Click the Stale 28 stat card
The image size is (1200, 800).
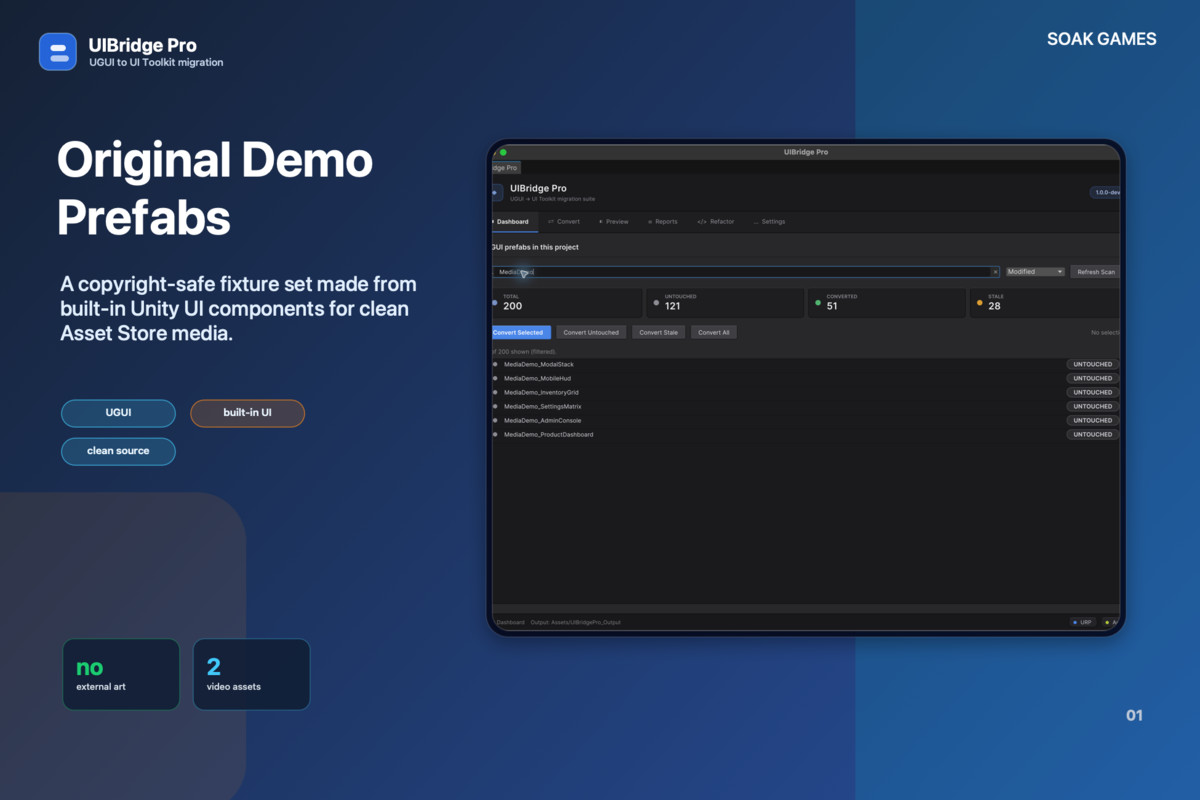point(1045,303)
